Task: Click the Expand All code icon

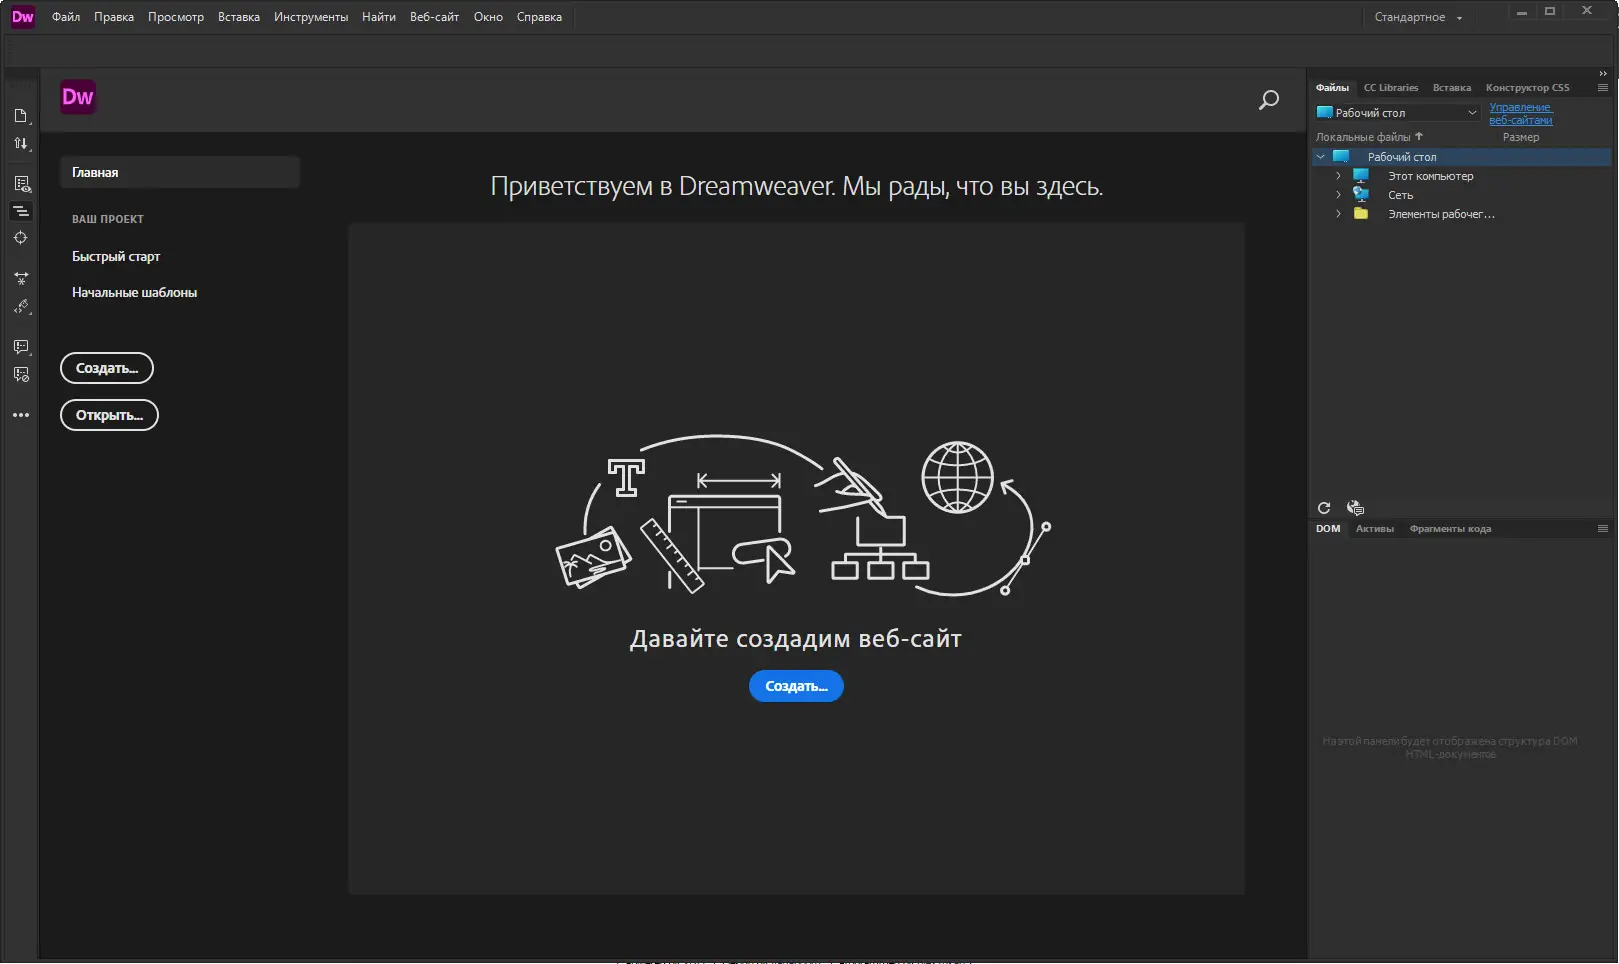Action: pos(20,279)
